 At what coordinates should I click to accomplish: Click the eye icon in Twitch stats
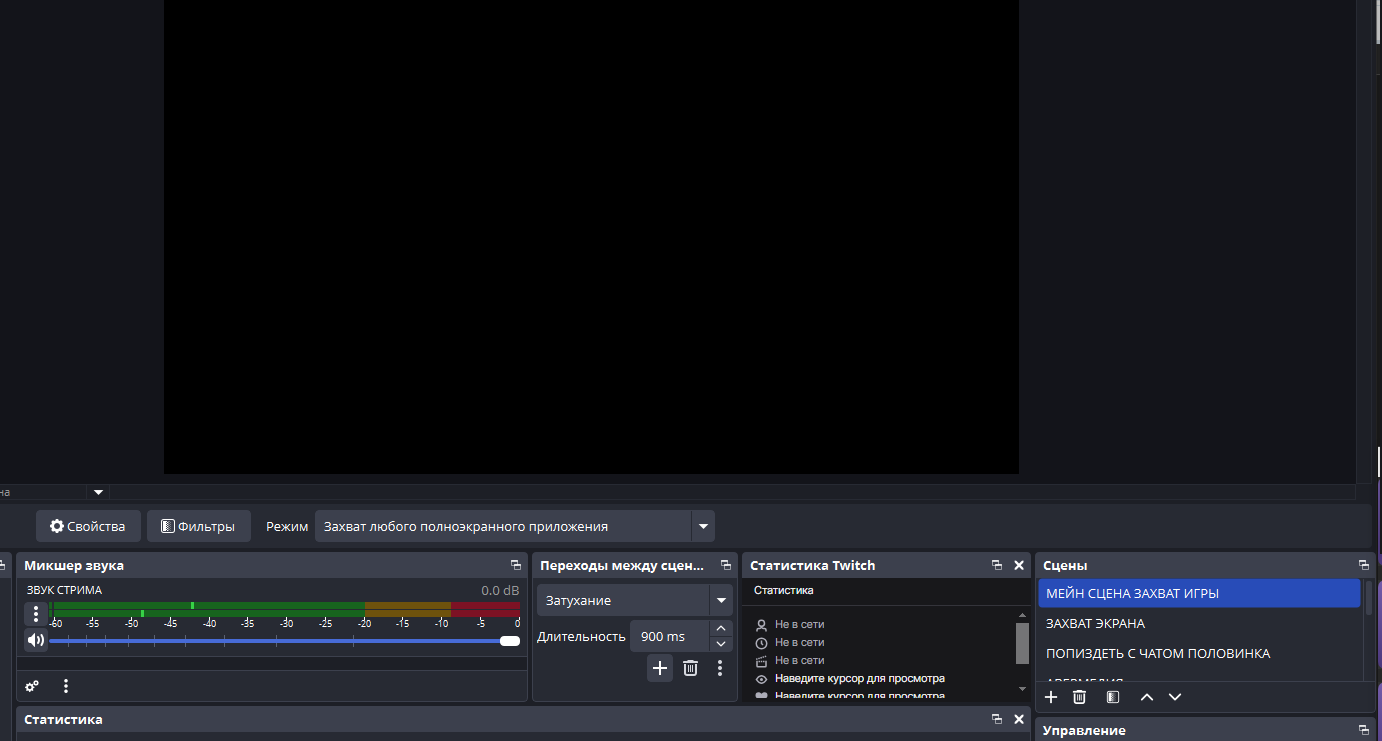point(761,679)
